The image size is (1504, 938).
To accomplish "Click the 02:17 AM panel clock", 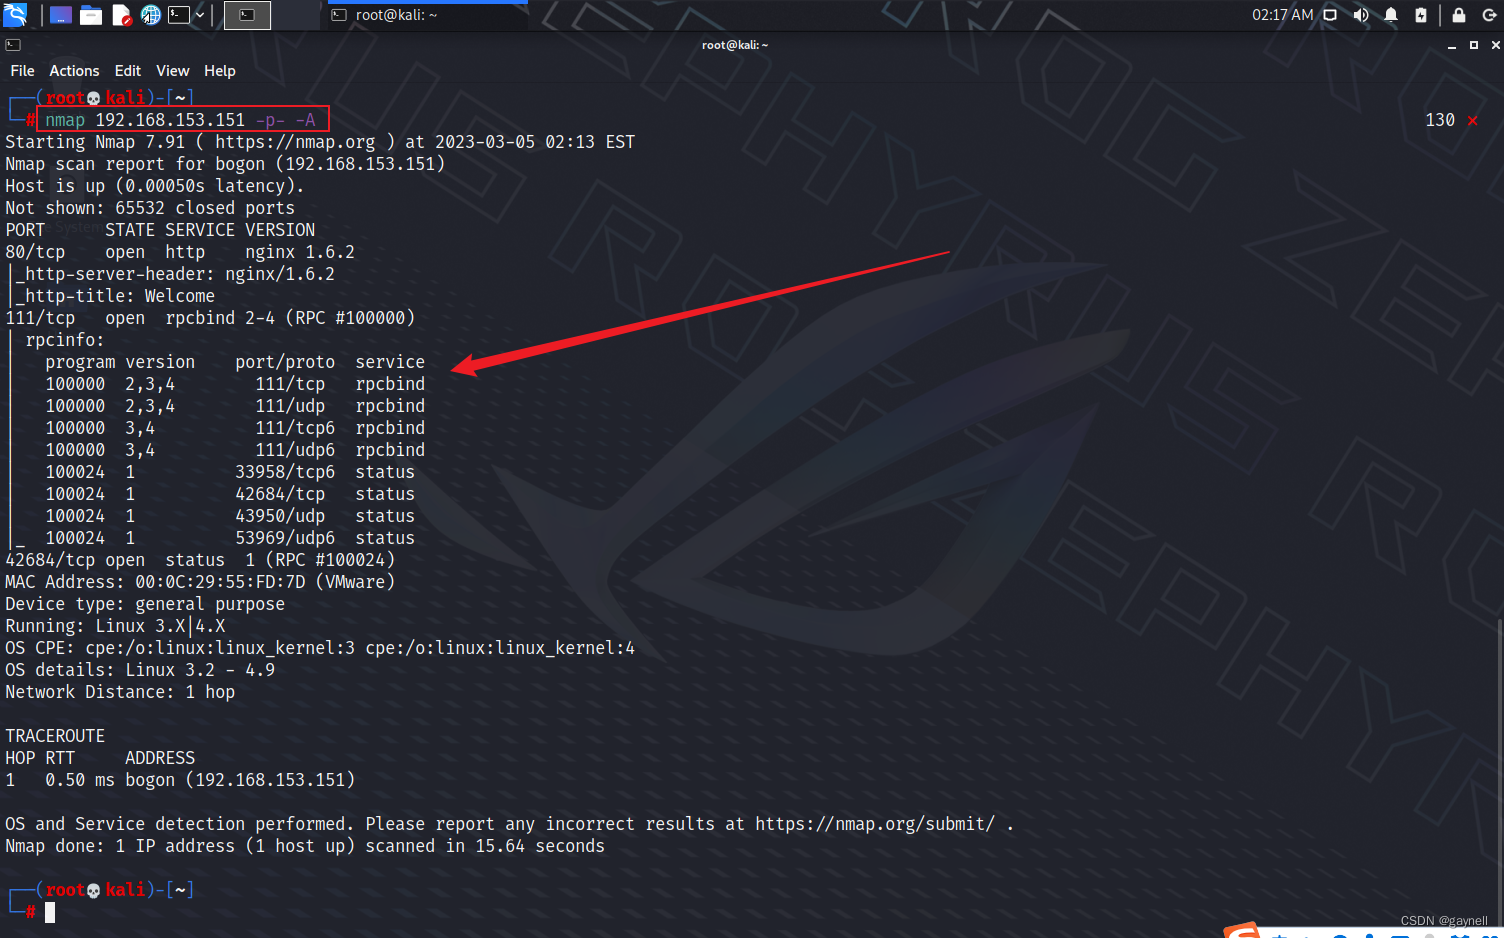I will click(x=1282, y=15).
